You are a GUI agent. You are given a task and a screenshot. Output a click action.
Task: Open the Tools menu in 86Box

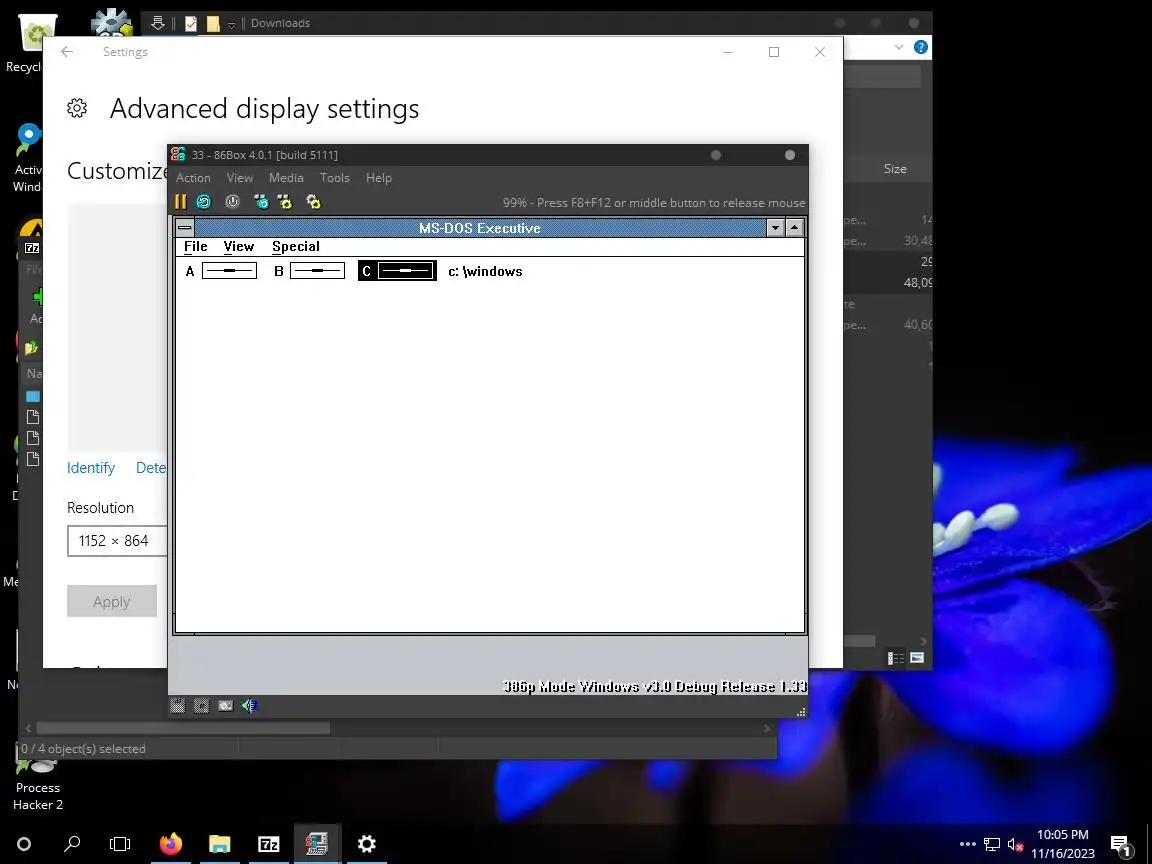pos(334,178)
